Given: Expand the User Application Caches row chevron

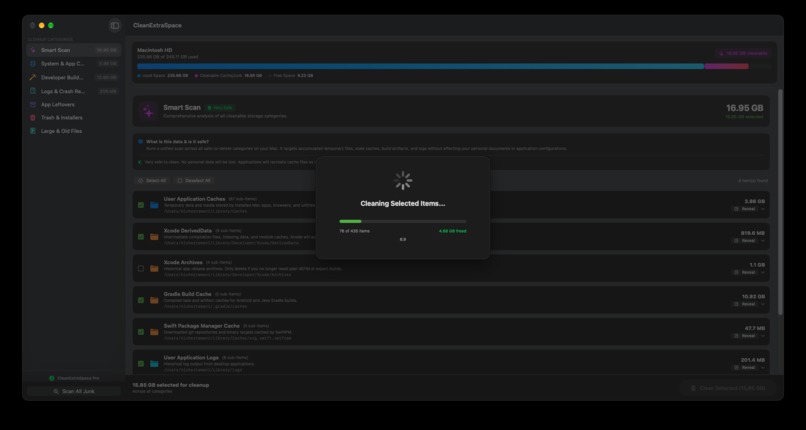Looking at the screenshot, I should [x=763, y=209].
